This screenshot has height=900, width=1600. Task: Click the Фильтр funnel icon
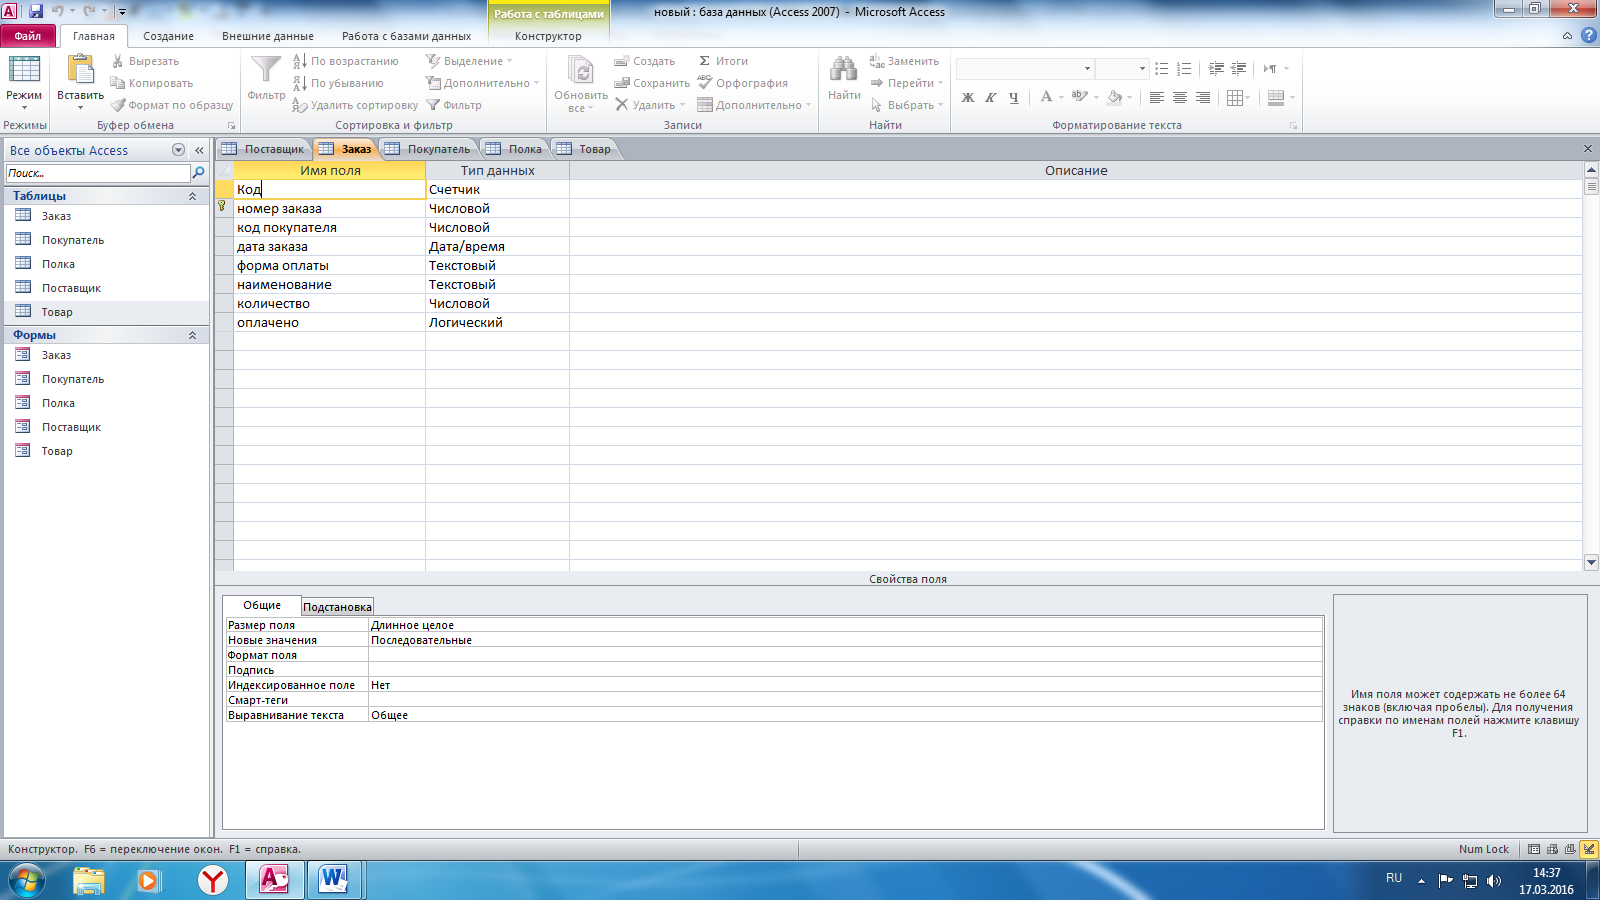(266, 70)
